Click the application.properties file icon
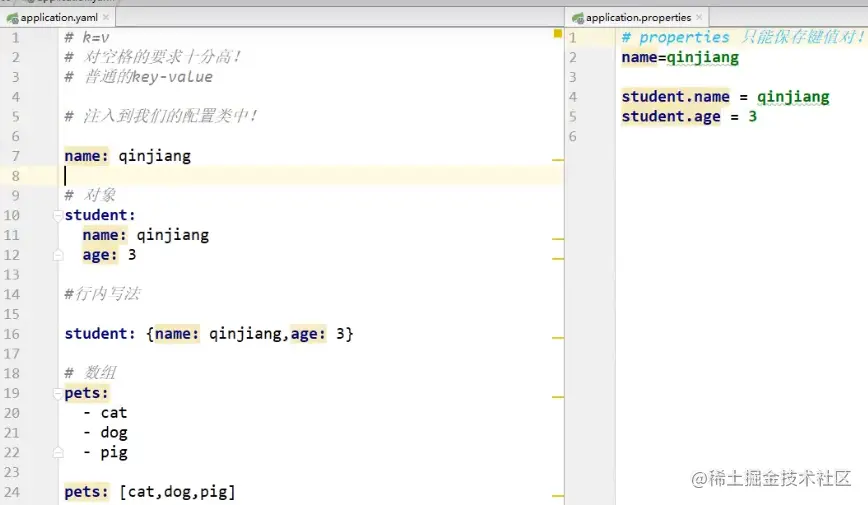The width and height of the screenshot is (868, 505). pos(578,18)
